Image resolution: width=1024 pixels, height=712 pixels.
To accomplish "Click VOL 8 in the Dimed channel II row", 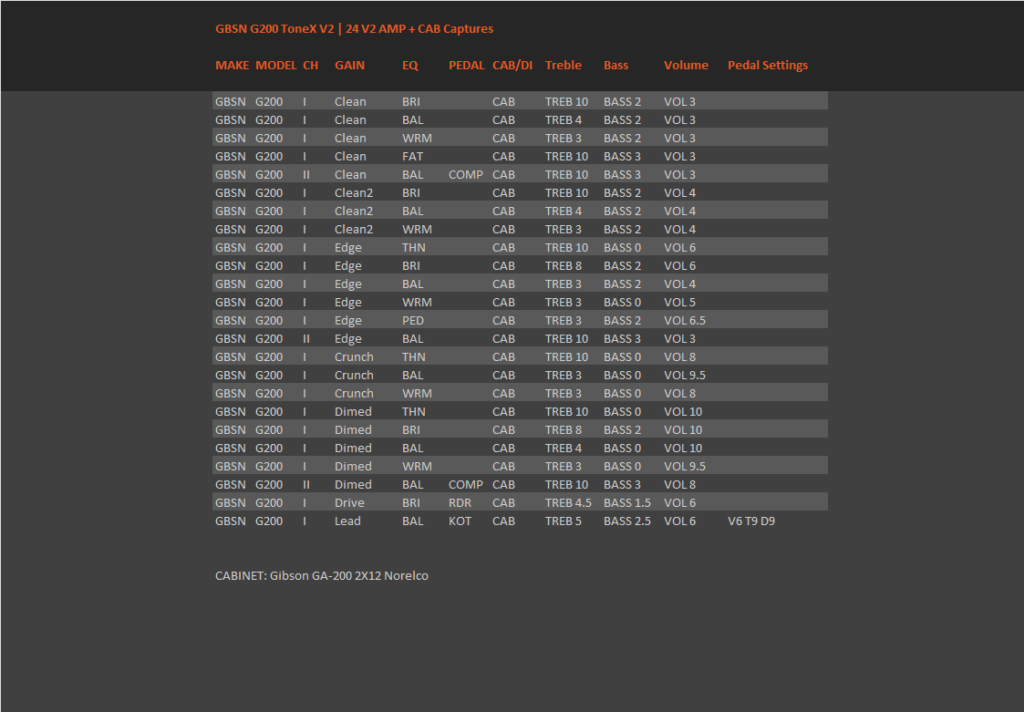I will pos(679,485).
